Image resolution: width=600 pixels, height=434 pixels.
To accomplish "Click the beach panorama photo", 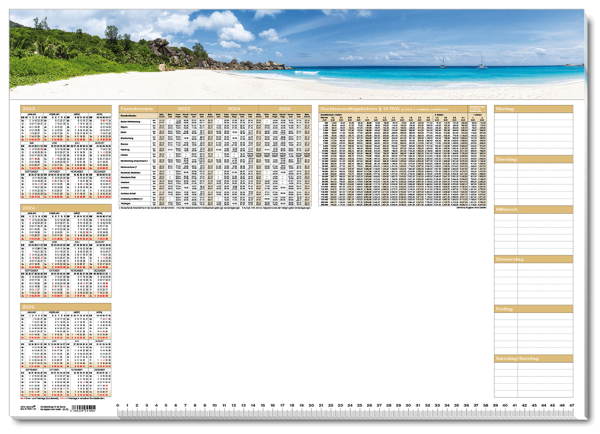I will [x=297, y=54].
